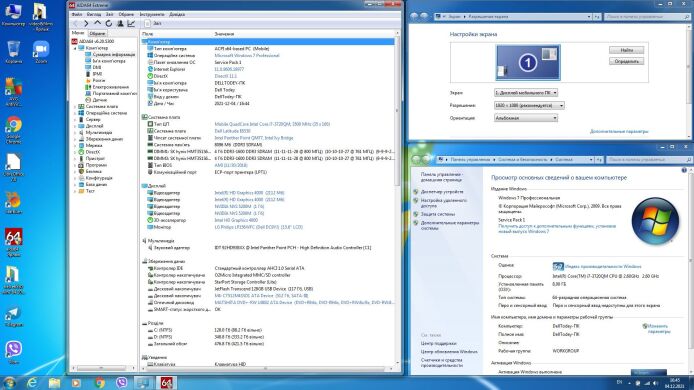Click help icon in System window

[x=684, y=170]
